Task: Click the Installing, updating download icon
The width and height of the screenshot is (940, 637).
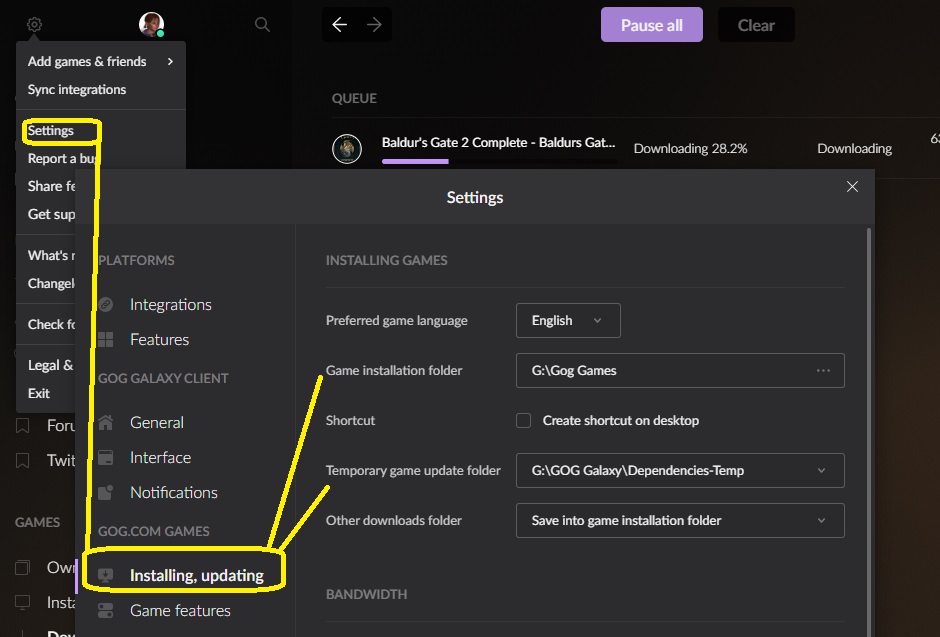Action: click(106, 575)
